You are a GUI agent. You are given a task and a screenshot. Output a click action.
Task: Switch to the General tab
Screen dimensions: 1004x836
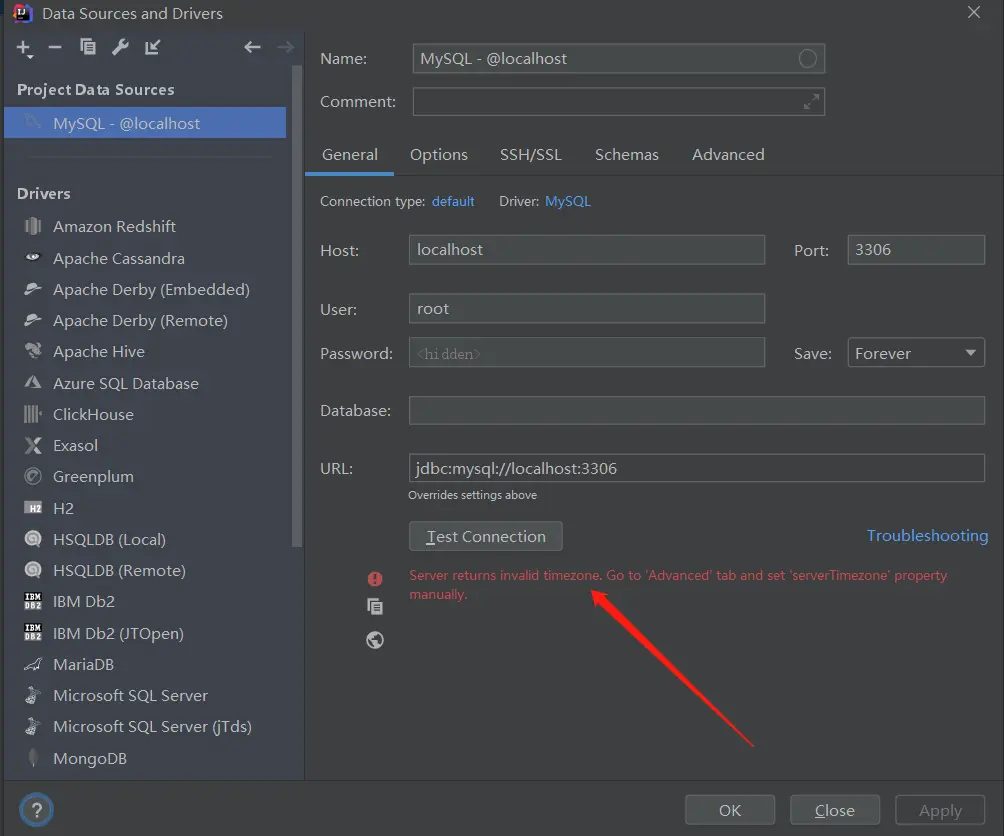tap(350, 155)
